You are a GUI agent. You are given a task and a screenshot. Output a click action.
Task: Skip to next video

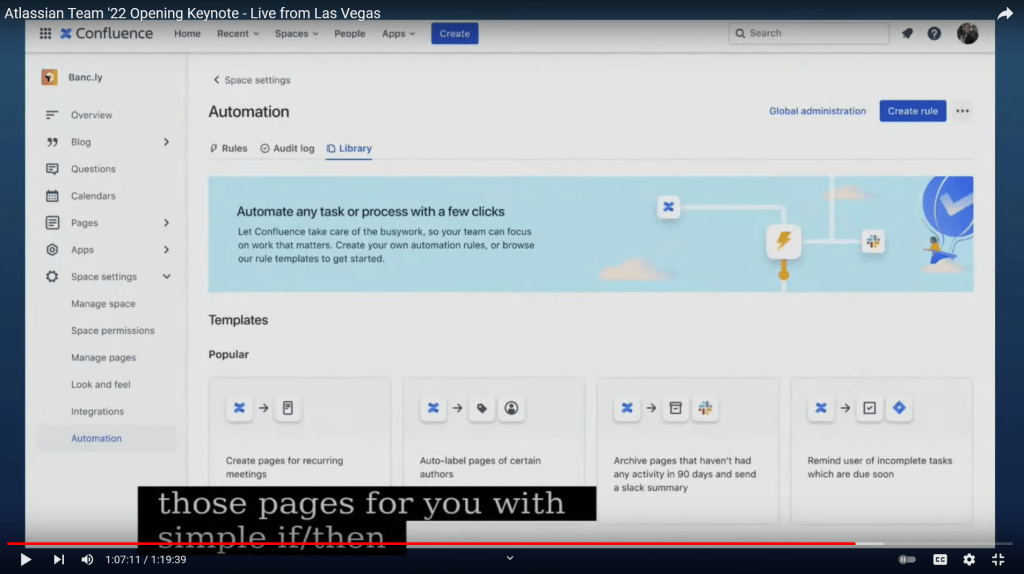tap(58, 560)
